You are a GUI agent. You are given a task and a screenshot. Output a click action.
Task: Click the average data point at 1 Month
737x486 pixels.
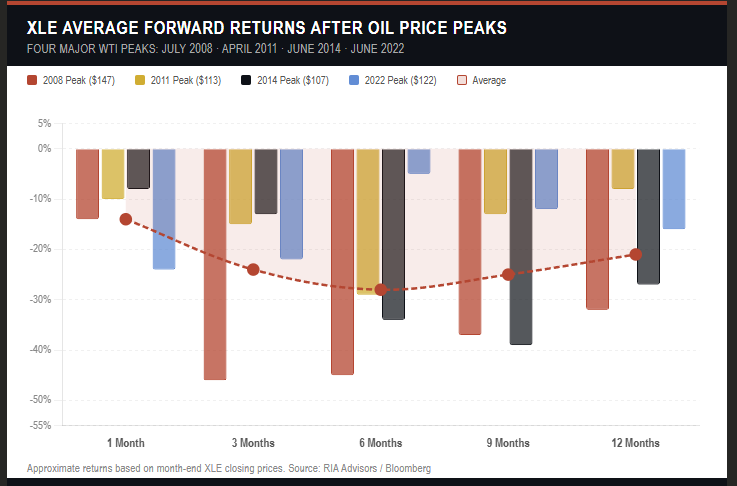click(x=126, y=219)
